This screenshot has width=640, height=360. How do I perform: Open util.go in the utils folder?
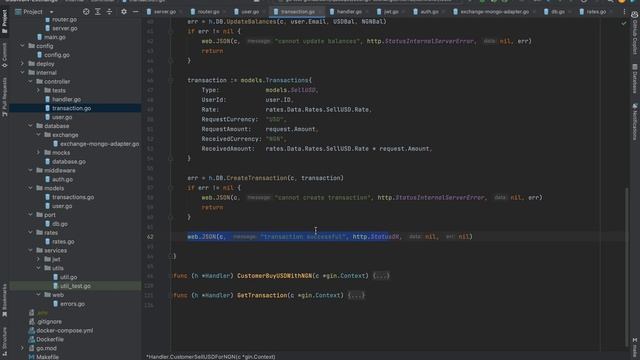pyautogui.click(x=69, y=277)
